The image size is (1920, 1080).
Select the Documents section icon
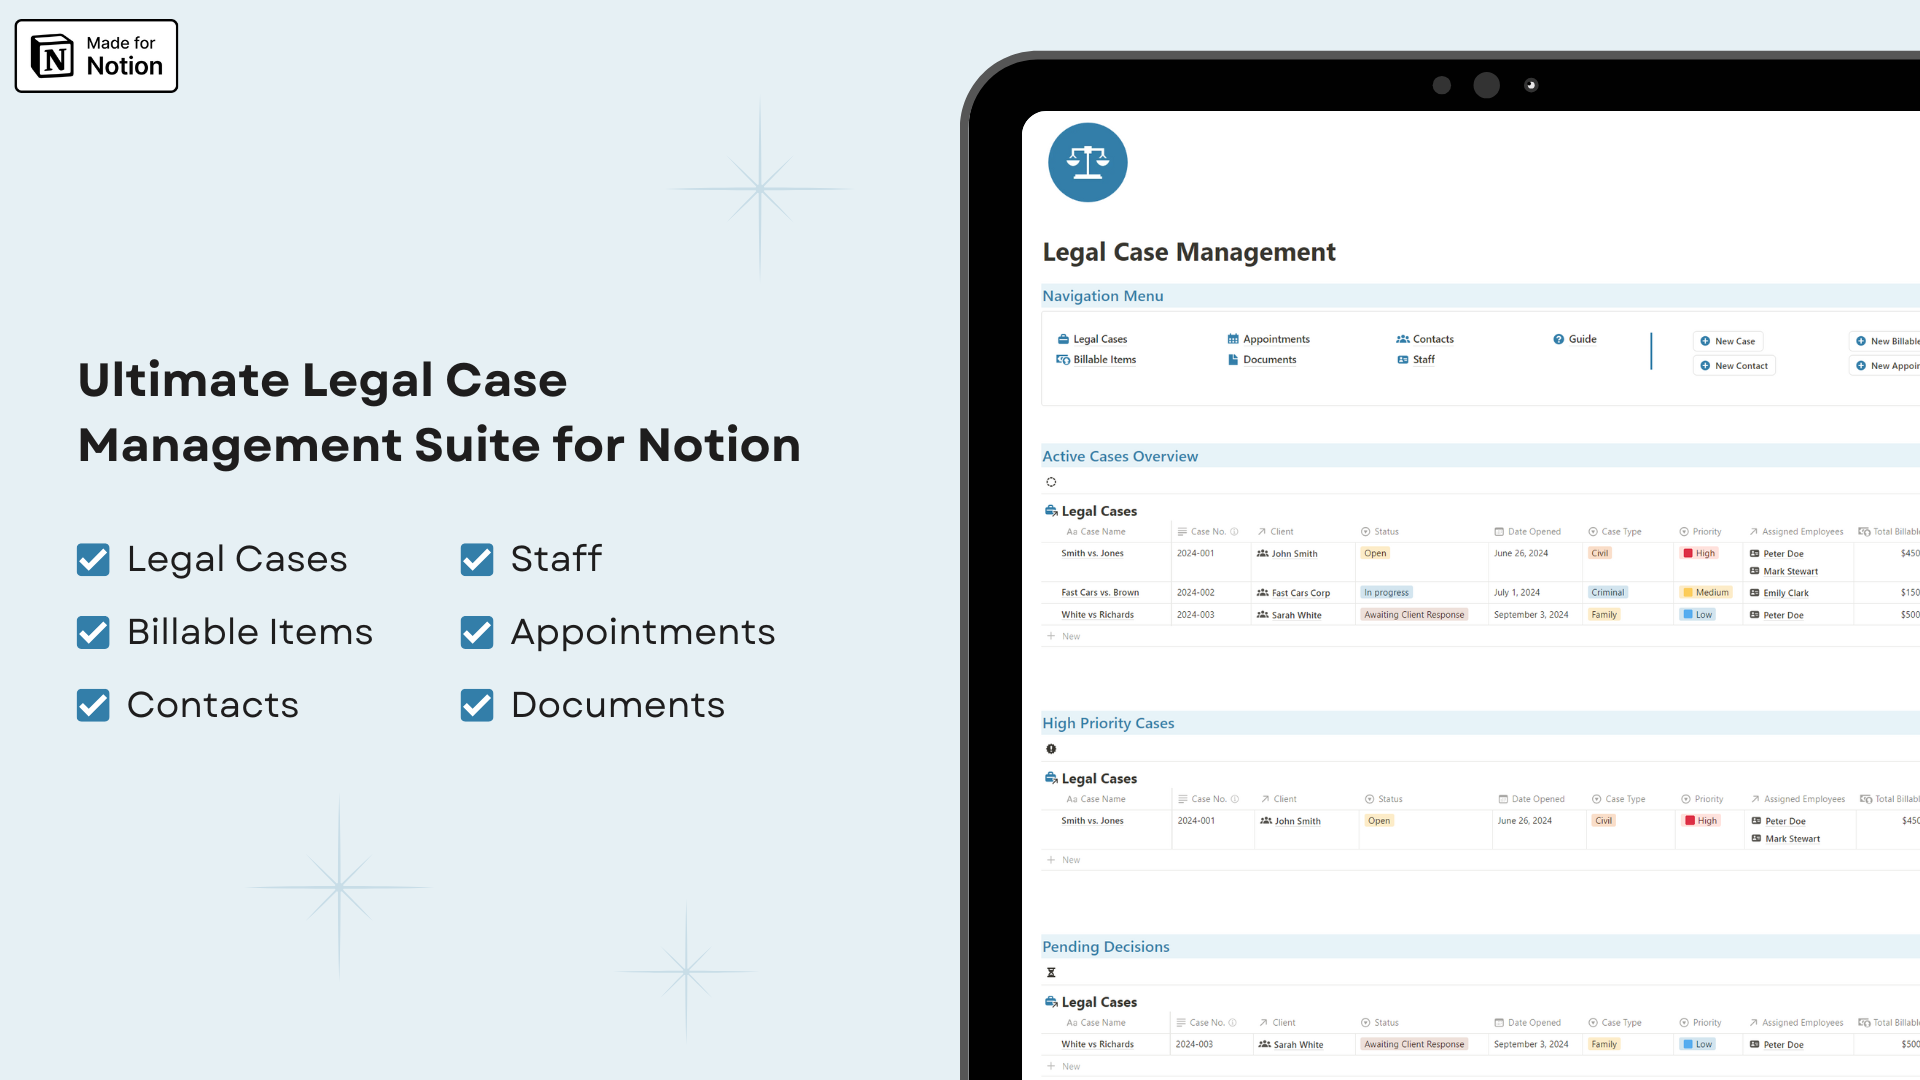tap(1233, 359)
